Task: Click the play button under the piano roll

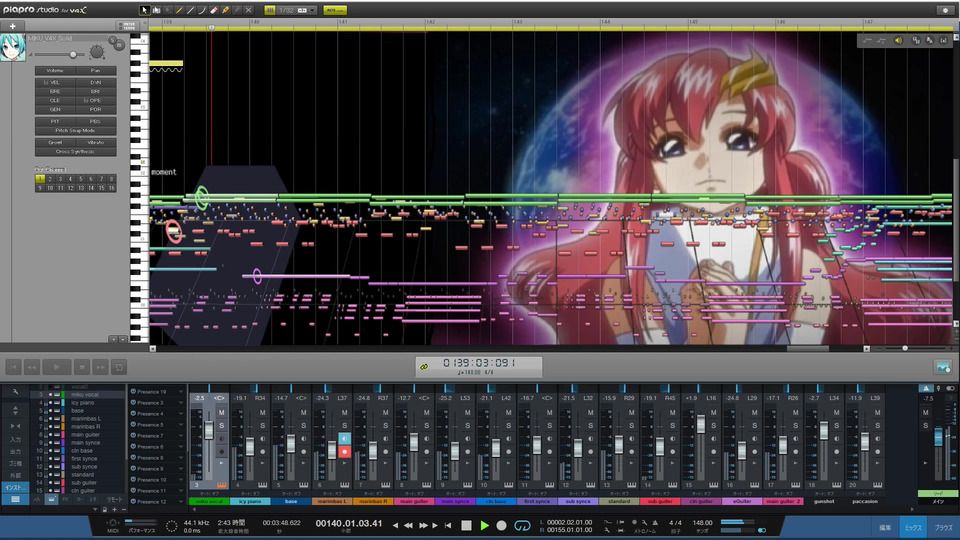Action: [x=56, y=367]
